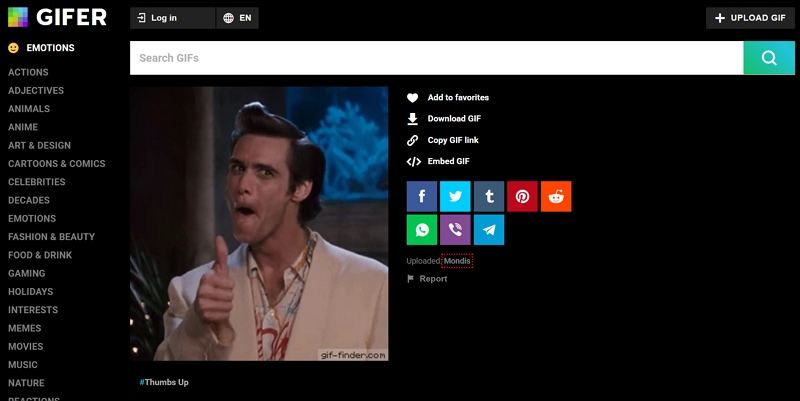Open the Actions category
800x401 pixels.
28,72
